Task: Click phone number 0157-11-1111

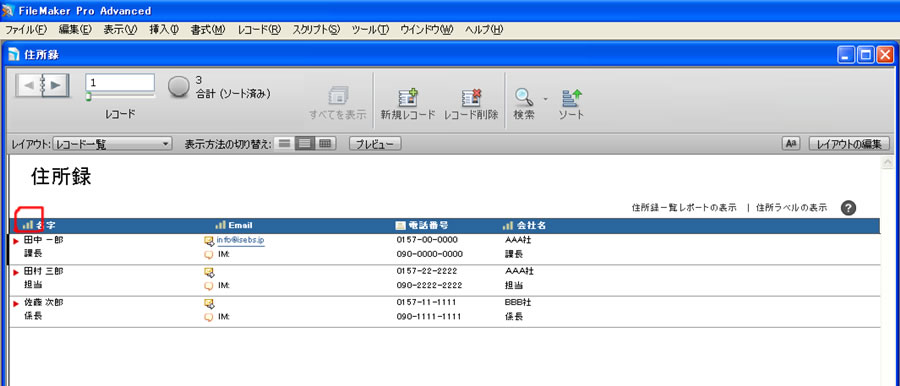Action: click(427, 303)
